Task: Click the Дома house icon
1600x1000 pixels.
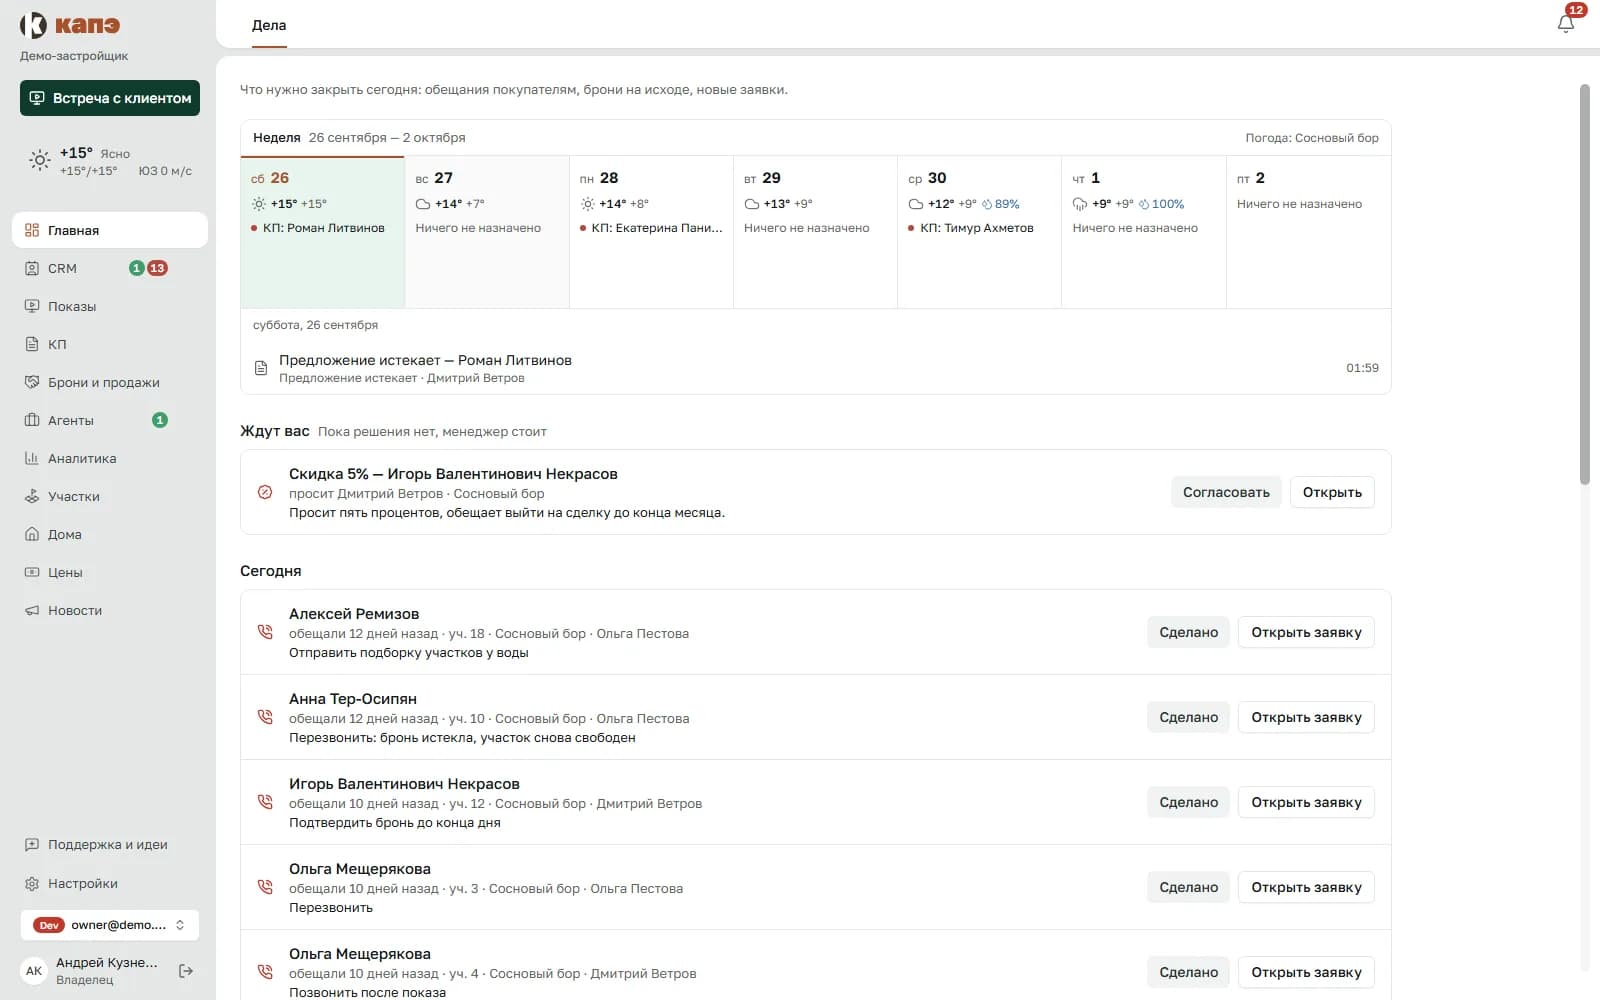Action: click(32, 534)
